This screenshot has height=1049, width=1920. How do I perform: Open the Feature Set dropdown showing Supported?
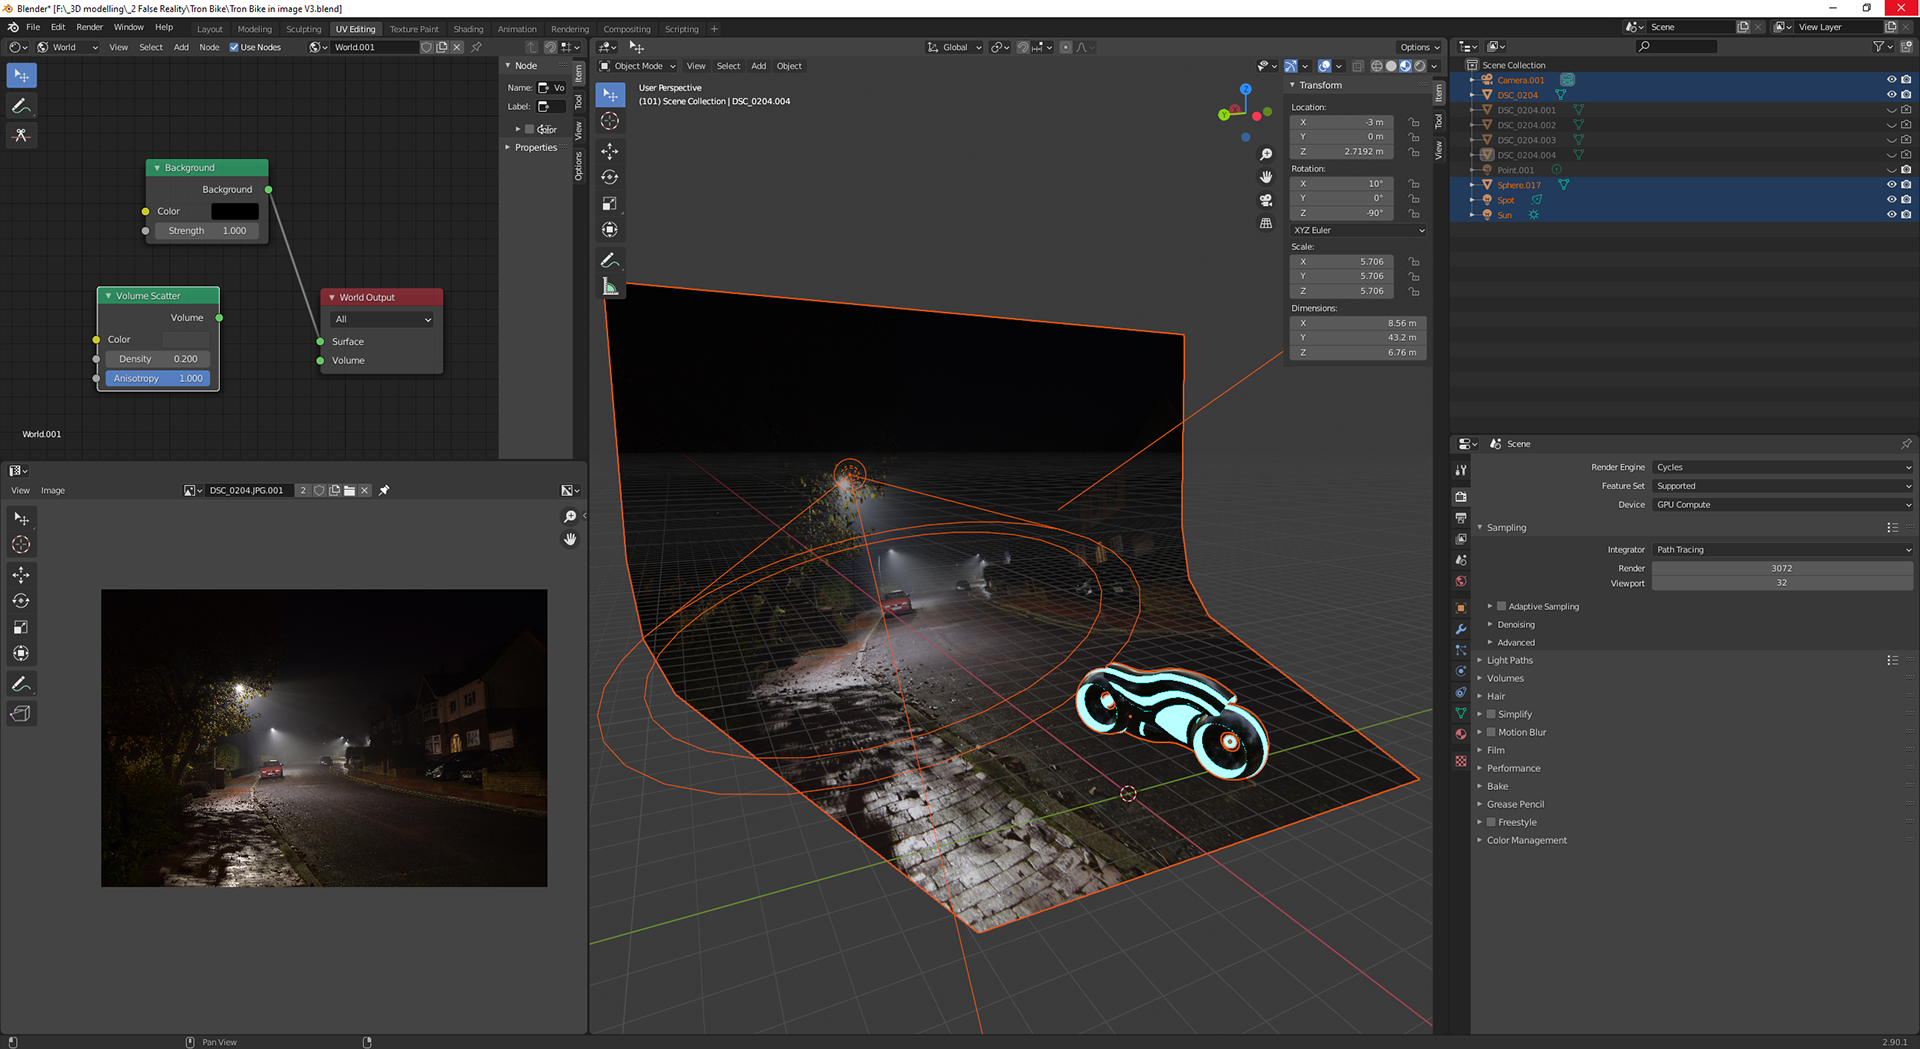coord(1782,486)
